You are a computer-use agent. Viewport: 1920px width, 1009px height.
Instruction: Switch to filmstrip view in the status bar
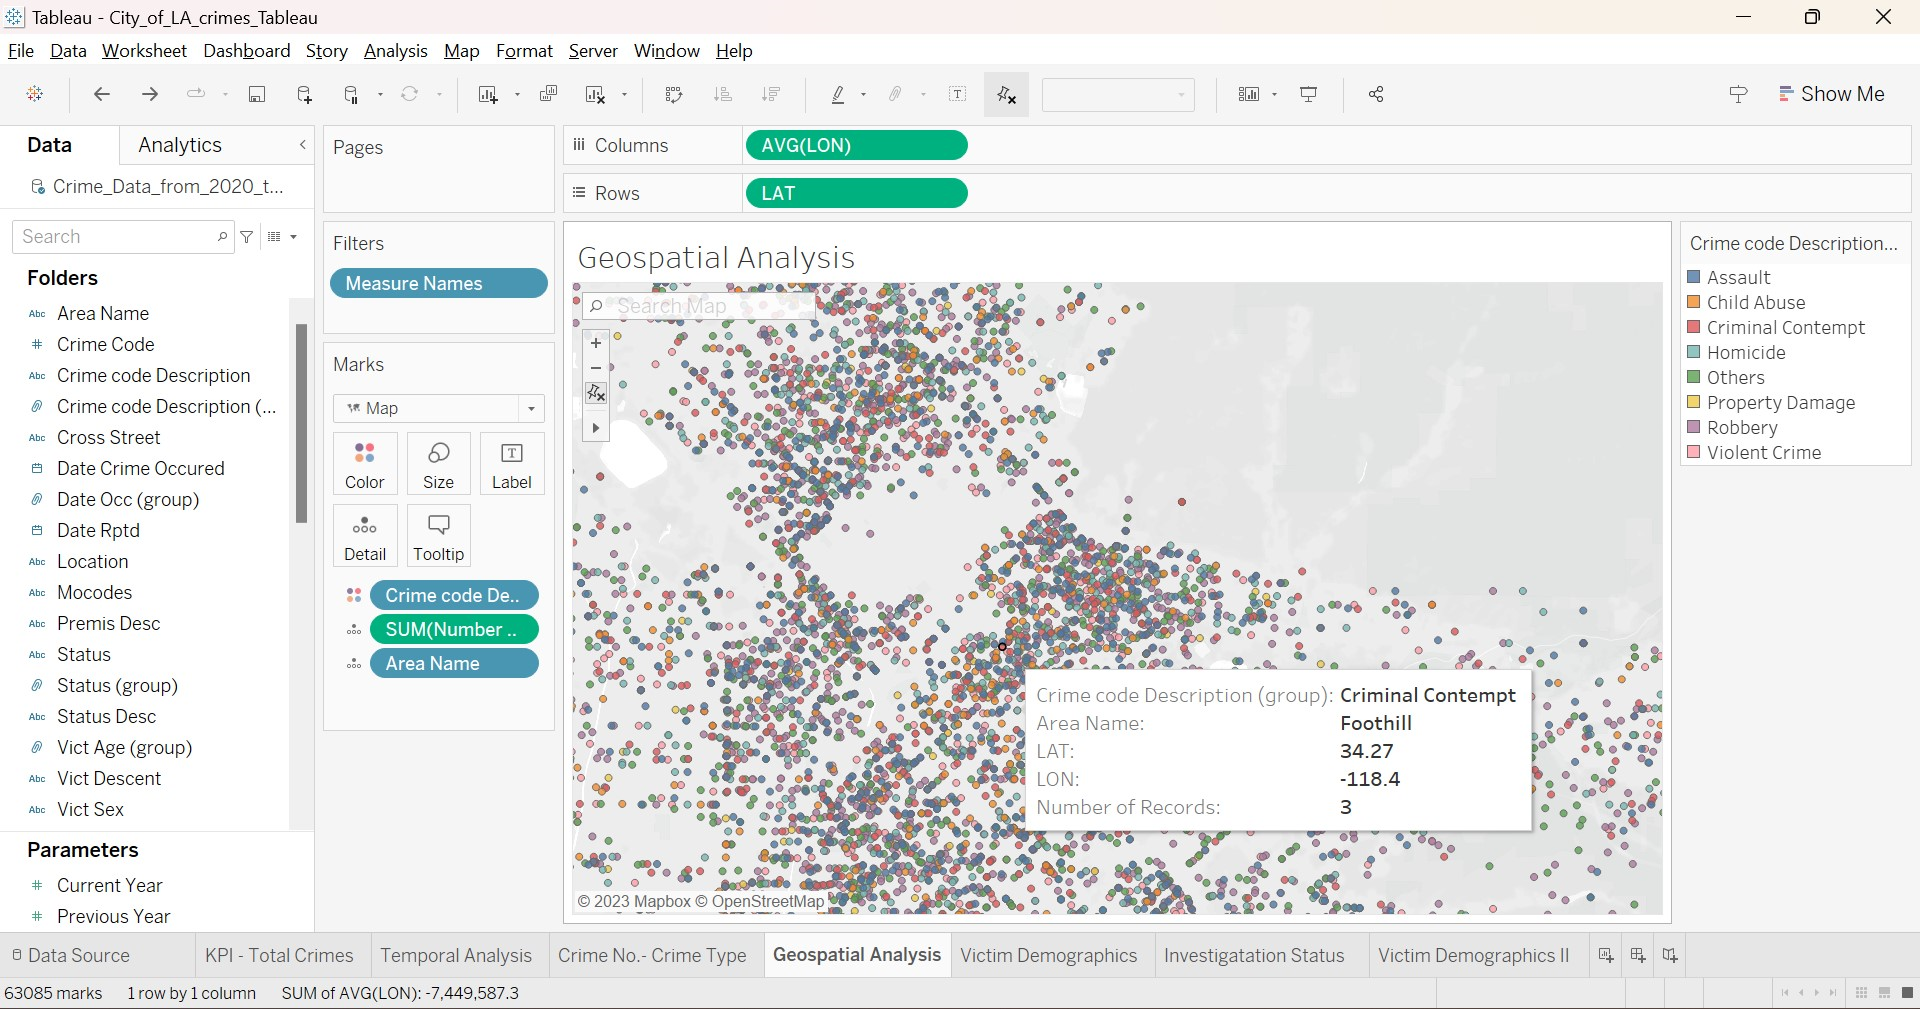(x=1884, y=993)
